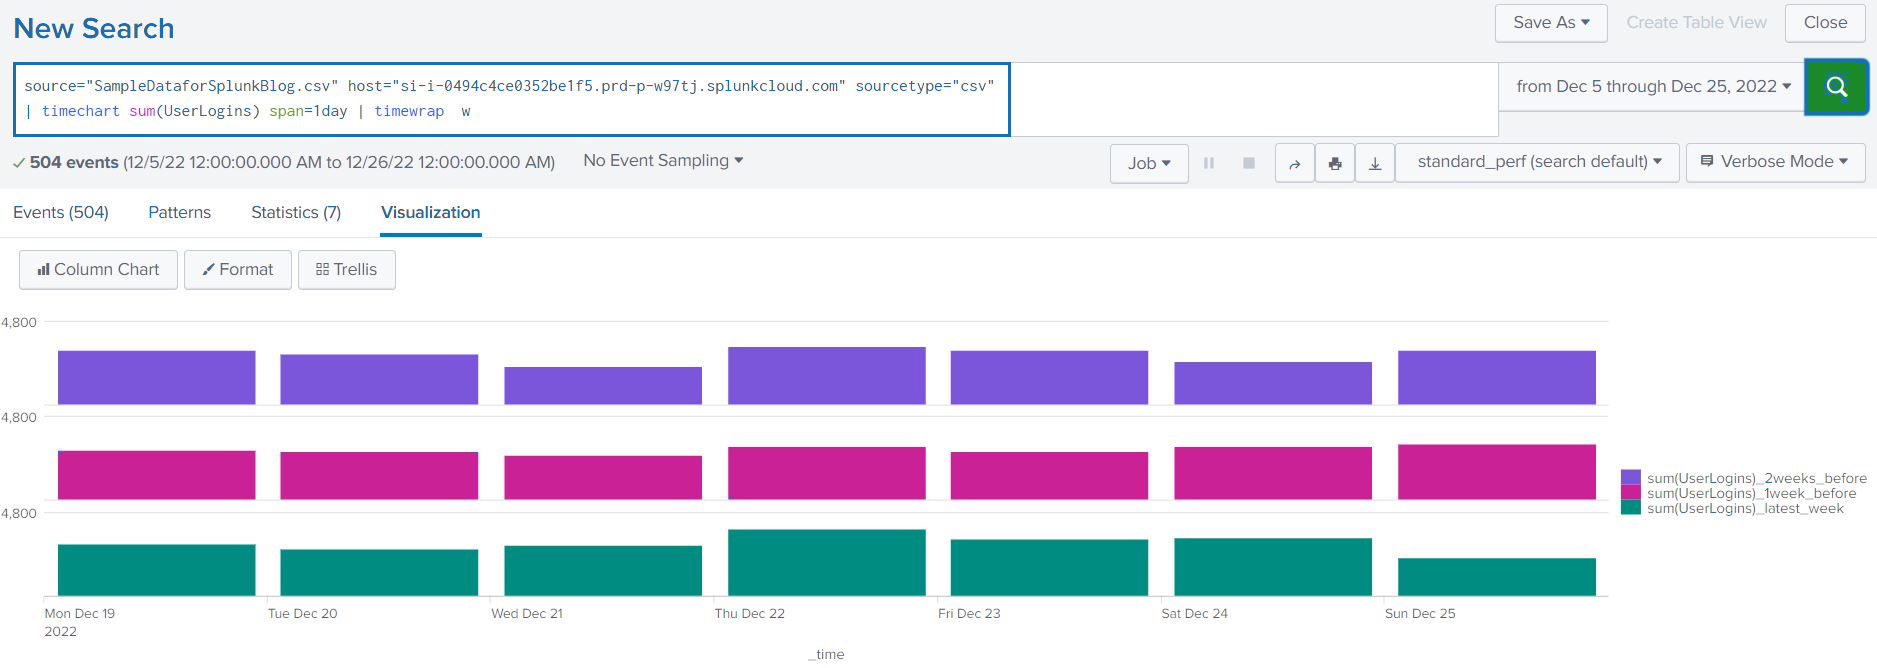
Task: Print the search results
Action: pyautogui.click(x=1335, y=163)
